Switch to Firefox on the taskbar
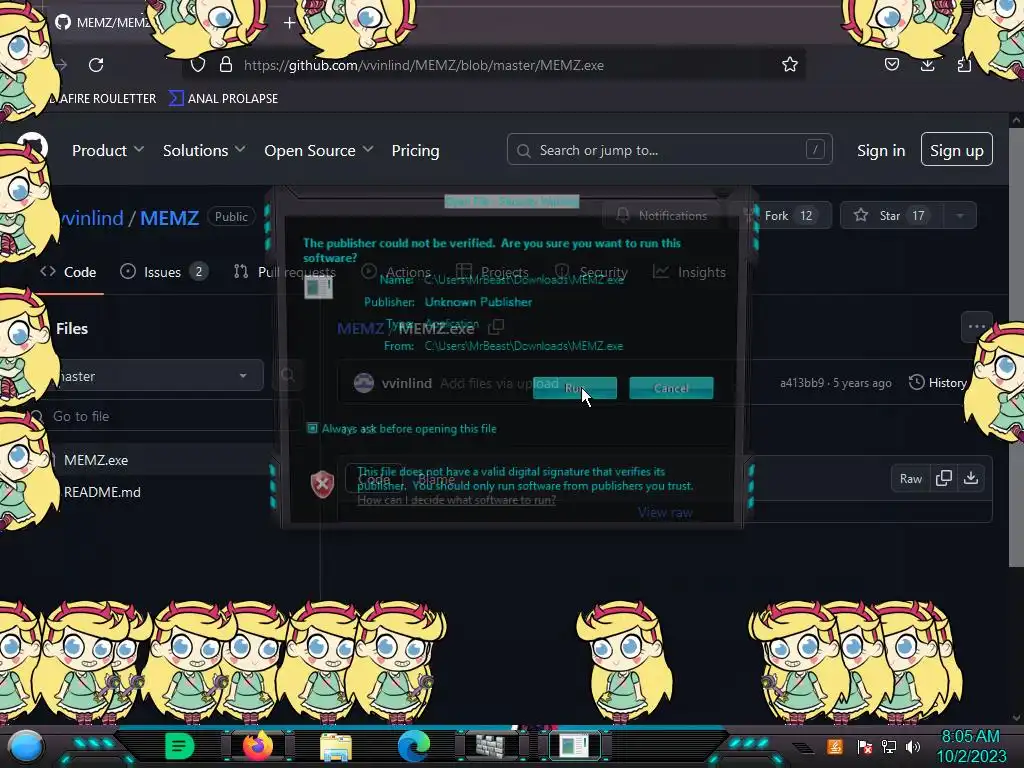The width and height of the screenshot is (1024, 768). point(257,746)
